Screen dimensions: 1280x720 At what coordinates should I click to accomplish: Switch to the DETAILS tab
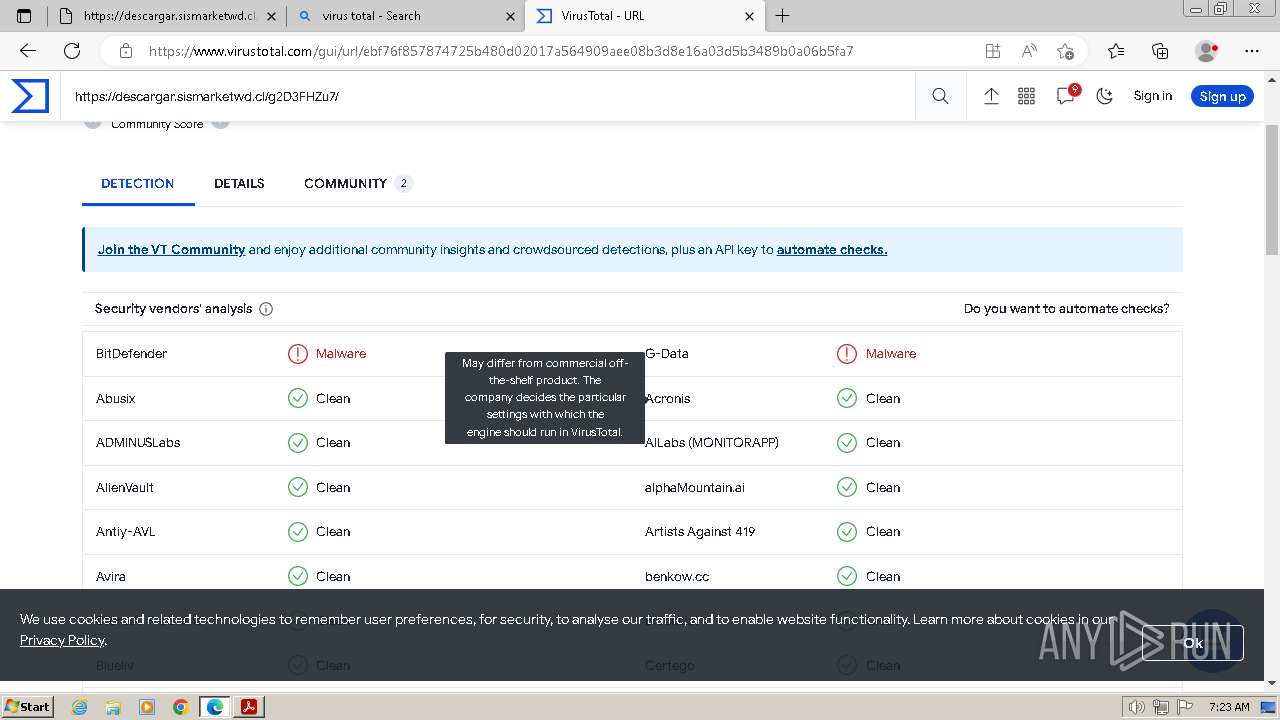point(239,183)
